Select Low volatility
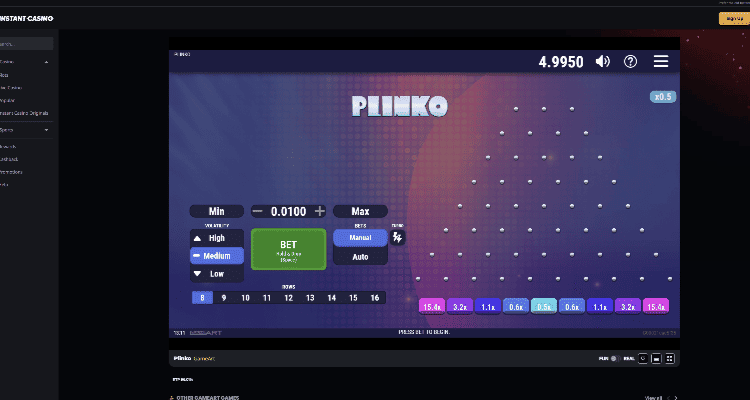This screenshot has height=400, width=750. coord(217,274)
